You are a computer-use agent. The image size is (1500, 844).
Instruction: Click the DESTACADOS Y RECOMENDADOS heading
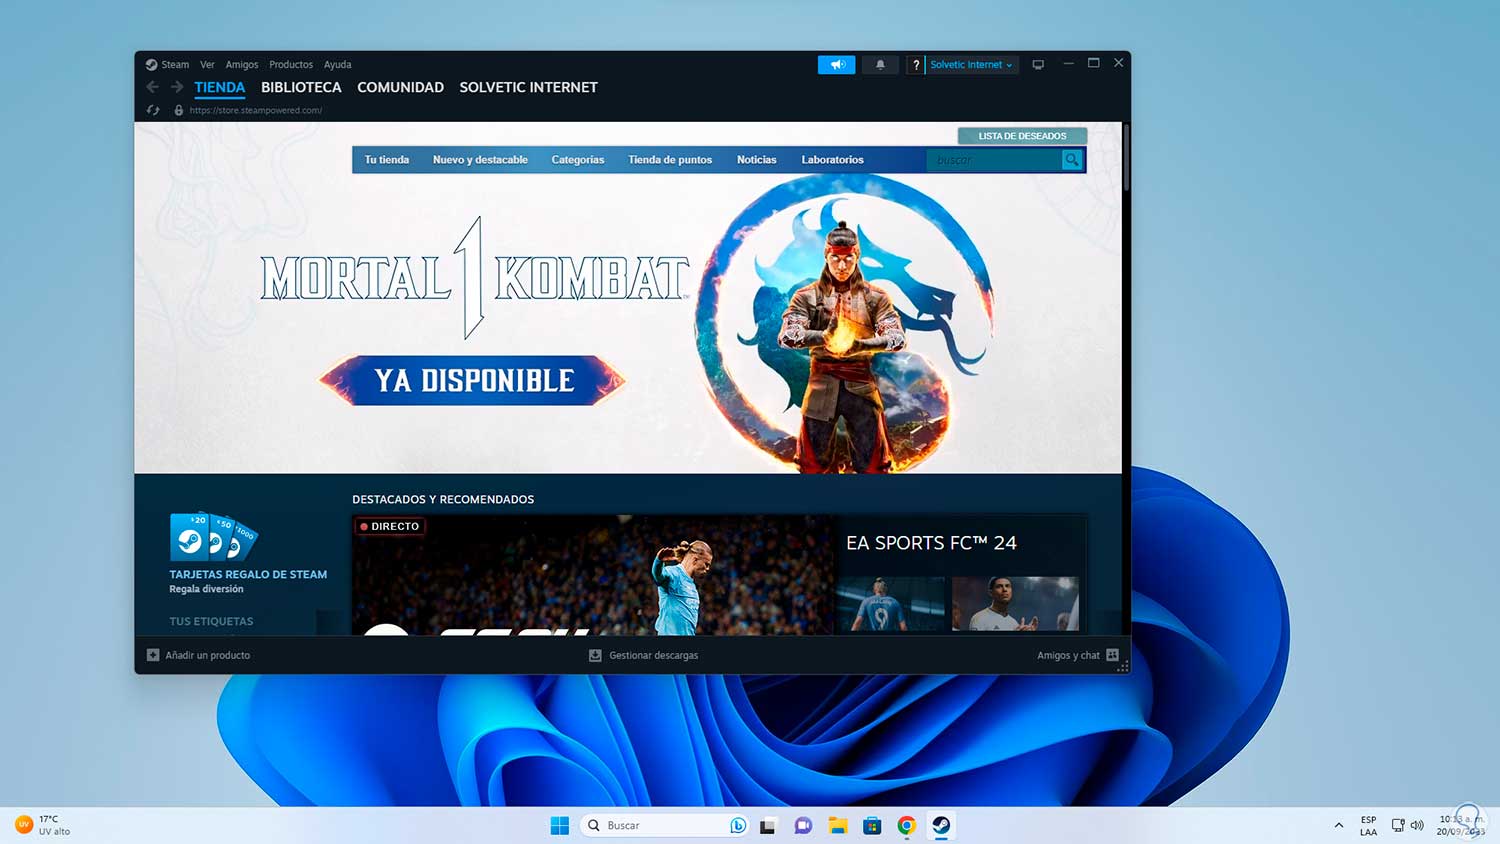443,499
